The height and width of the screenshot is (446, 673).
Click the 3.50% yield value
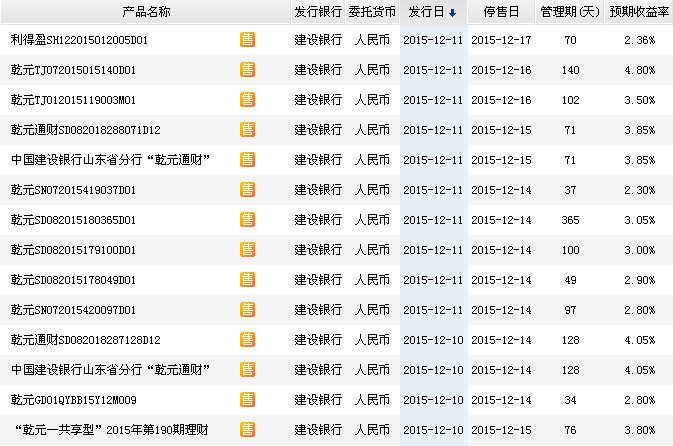(x=640, y=100)
